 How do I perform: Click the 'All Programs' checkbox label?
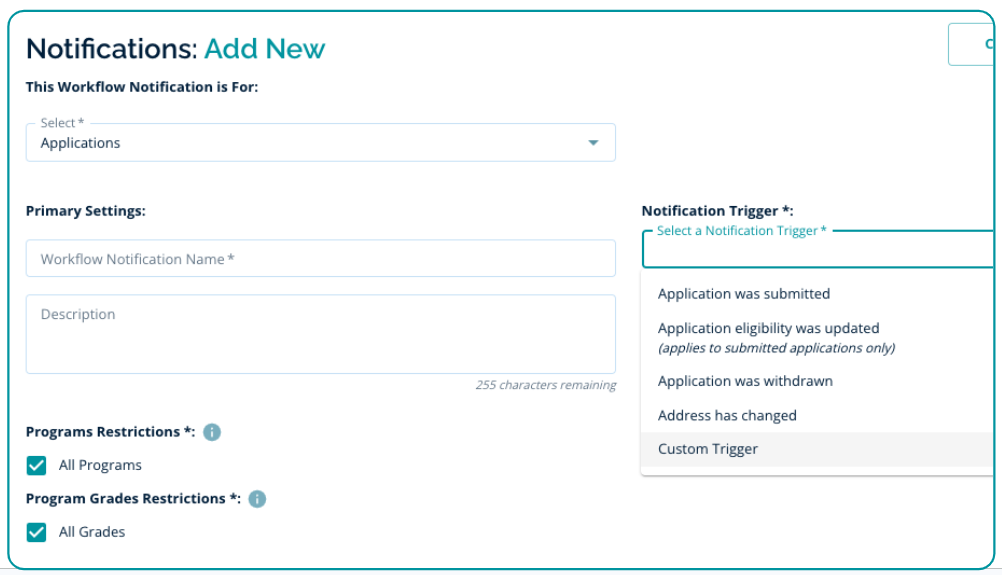coord(100,465)
